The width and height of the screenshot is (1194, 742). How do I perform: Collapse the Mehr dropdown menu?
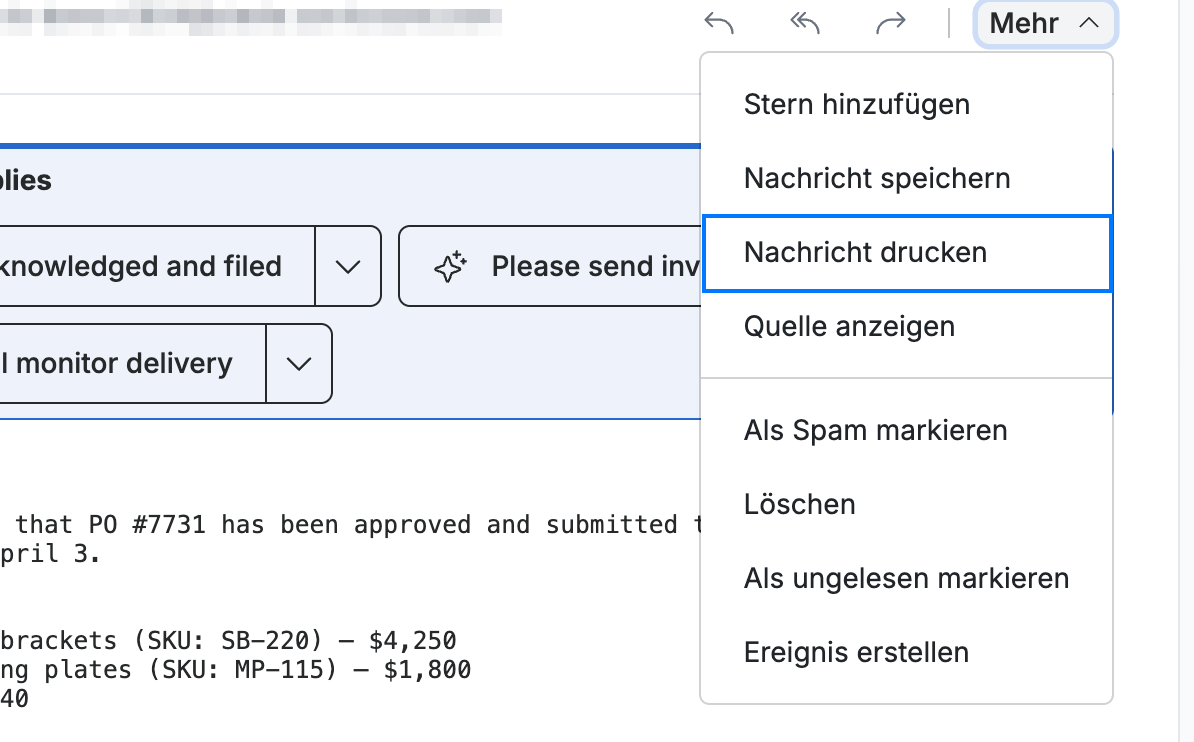point(1045,24)
